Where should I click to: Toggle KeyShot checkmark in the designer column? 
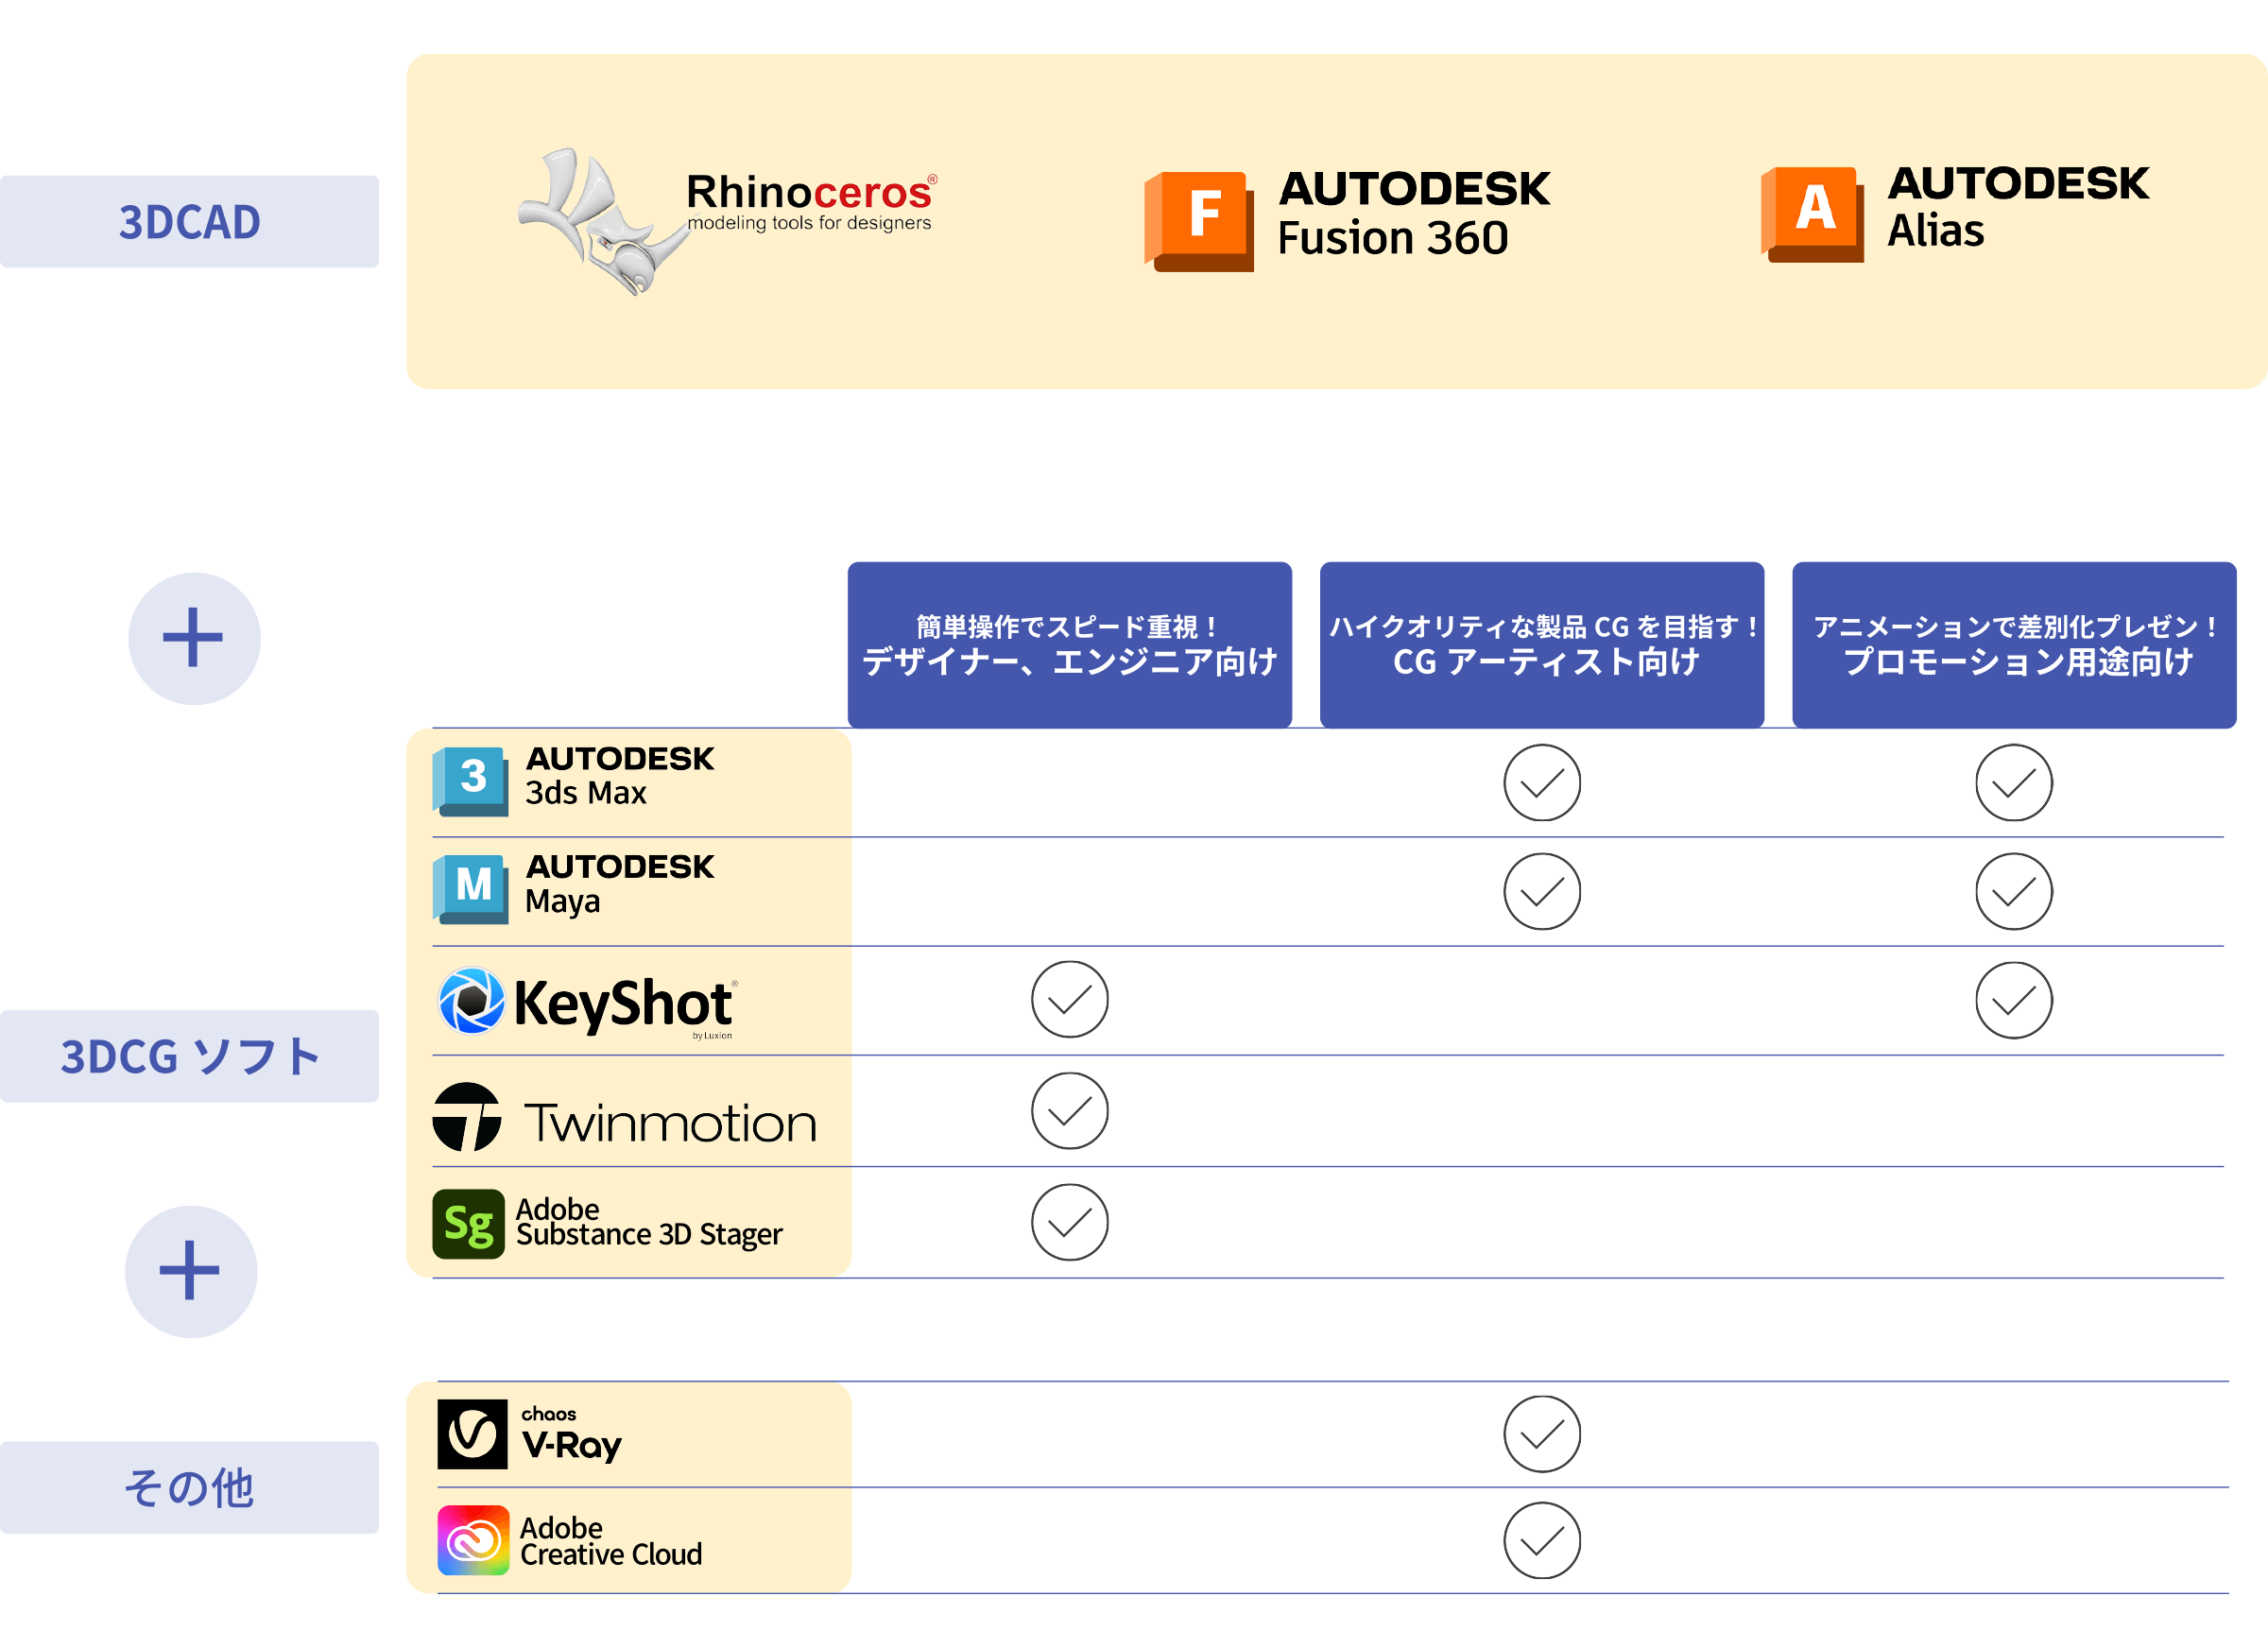pos(1070,1000)
